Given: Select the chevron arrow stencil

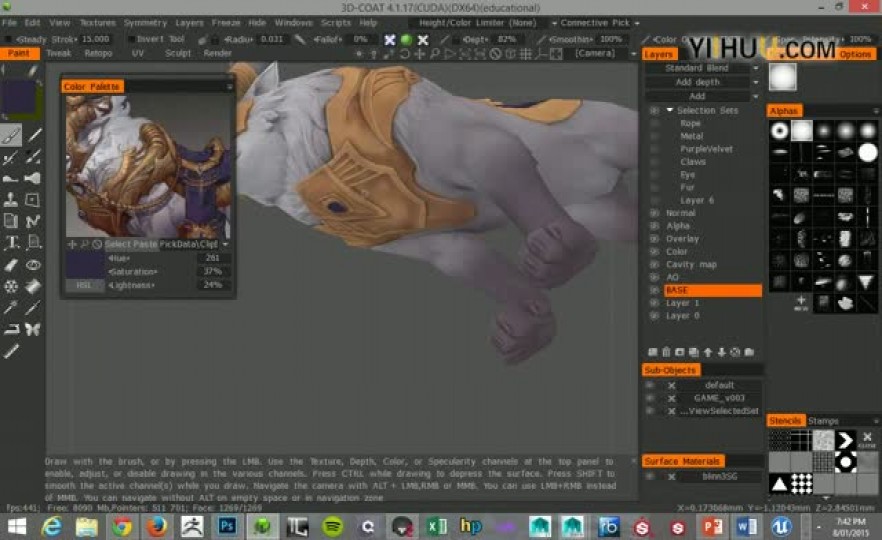Looking at the screenshot, I should (x=845, y=440).
